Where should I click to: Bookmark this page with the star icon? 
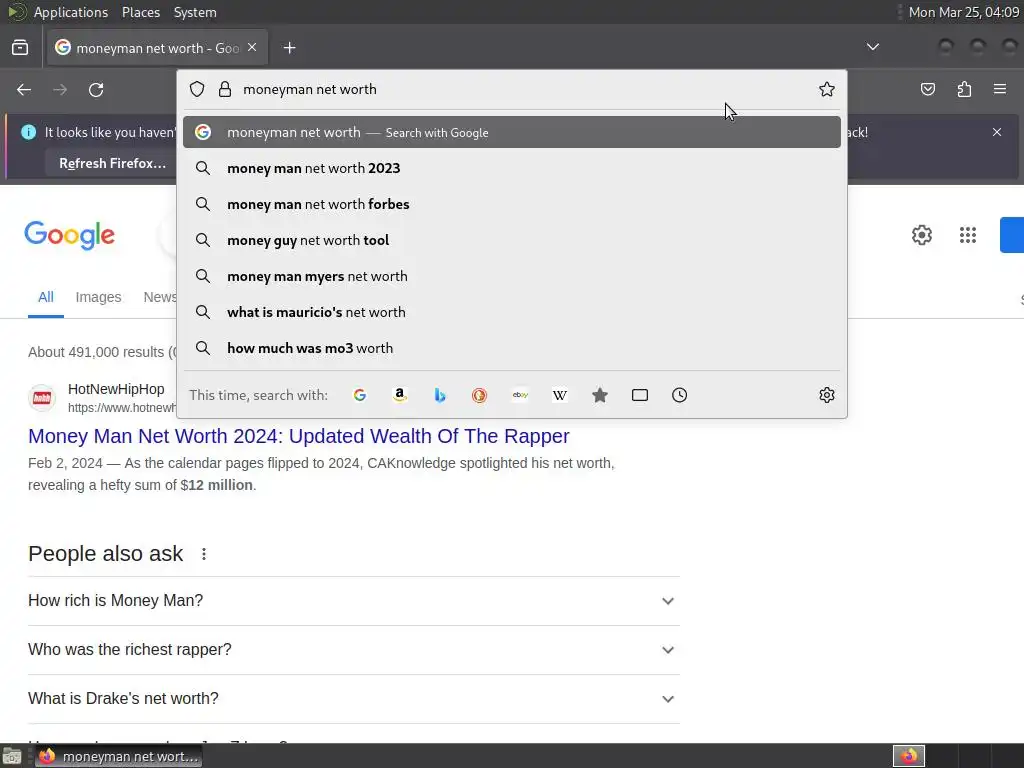click(827, 89)
